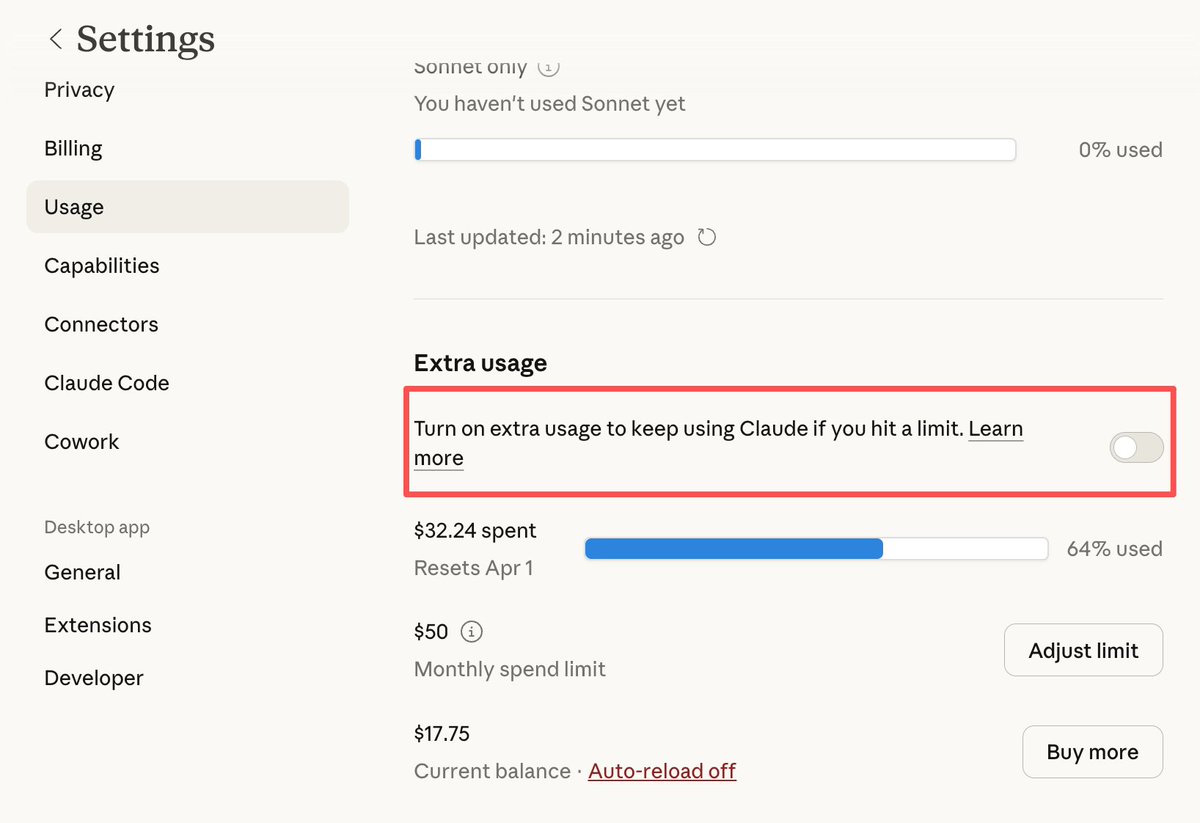
Task: Open the Cowork settings section
Action: pyautogui.click(x=82, y=442)
